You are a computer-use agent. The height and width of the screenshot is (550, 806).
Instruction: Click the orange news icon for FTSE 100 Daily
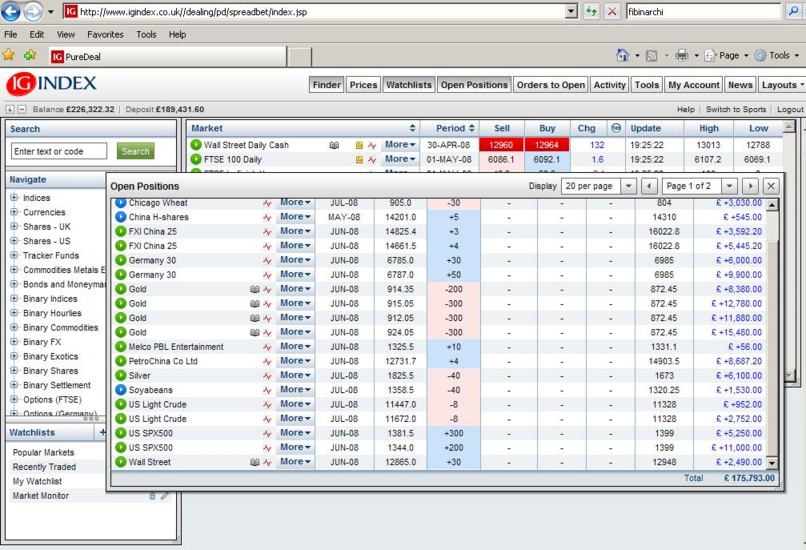pyautogui.click(x=359, y=160)
